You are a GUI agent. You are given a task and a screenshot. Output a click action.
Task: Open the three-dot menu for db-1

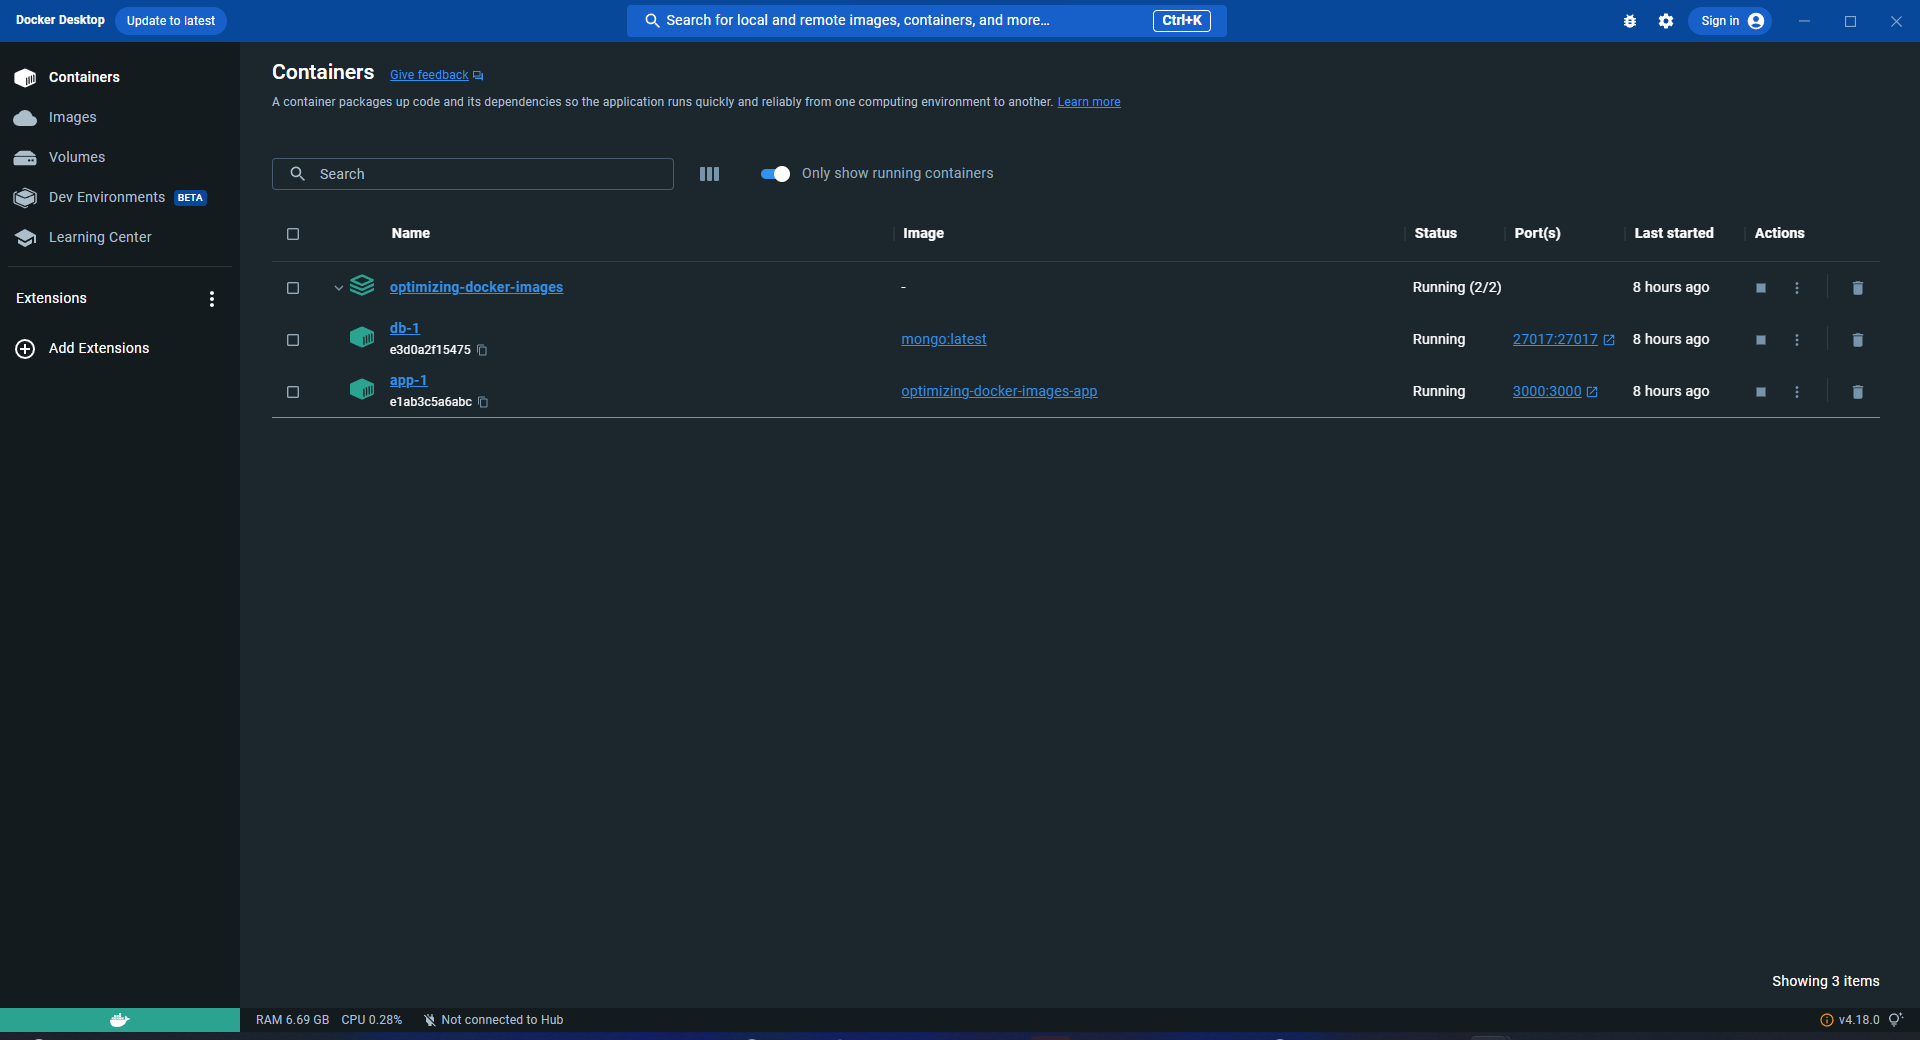click(x=1796, y=340)
